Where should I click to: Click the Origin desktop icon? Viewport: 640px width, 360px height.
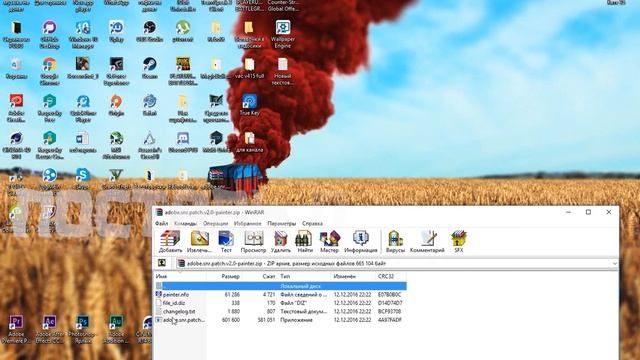(x=116, y=104)
